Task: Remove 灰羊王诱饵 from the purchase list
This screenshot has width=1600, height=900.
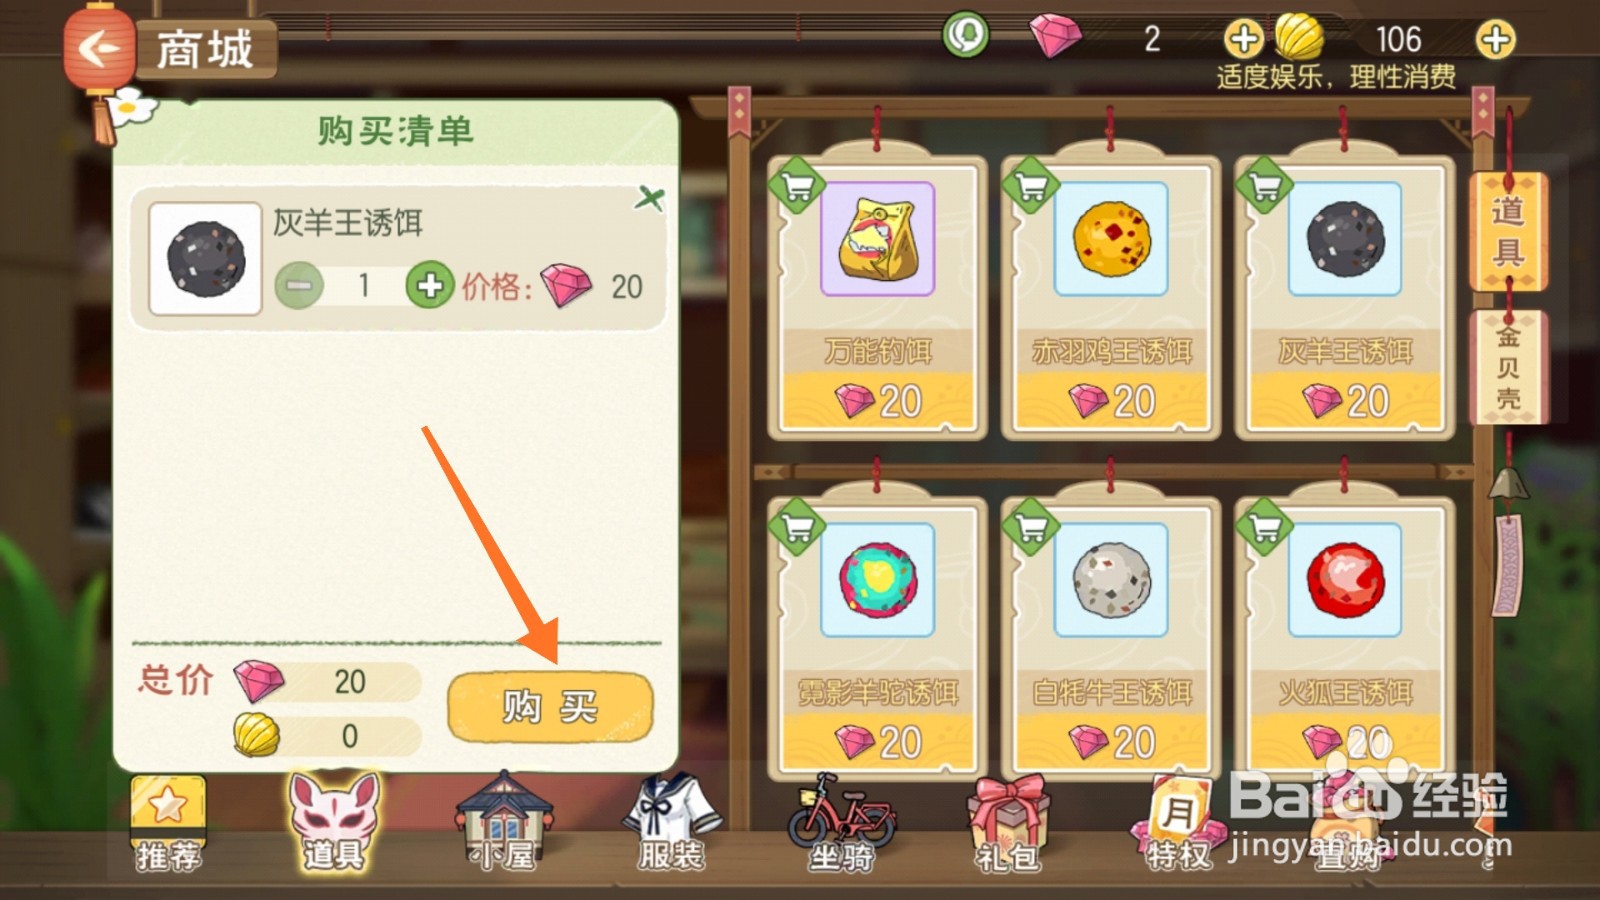Action: [x=649, y=198]
